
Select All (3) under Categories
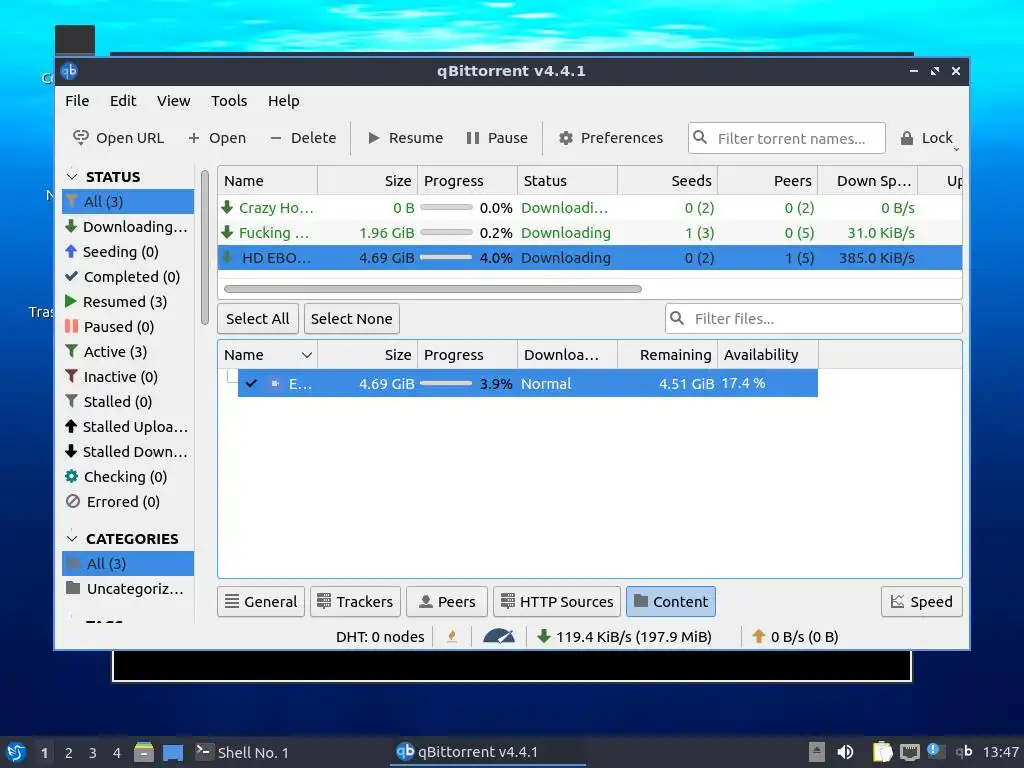point(128,564)
